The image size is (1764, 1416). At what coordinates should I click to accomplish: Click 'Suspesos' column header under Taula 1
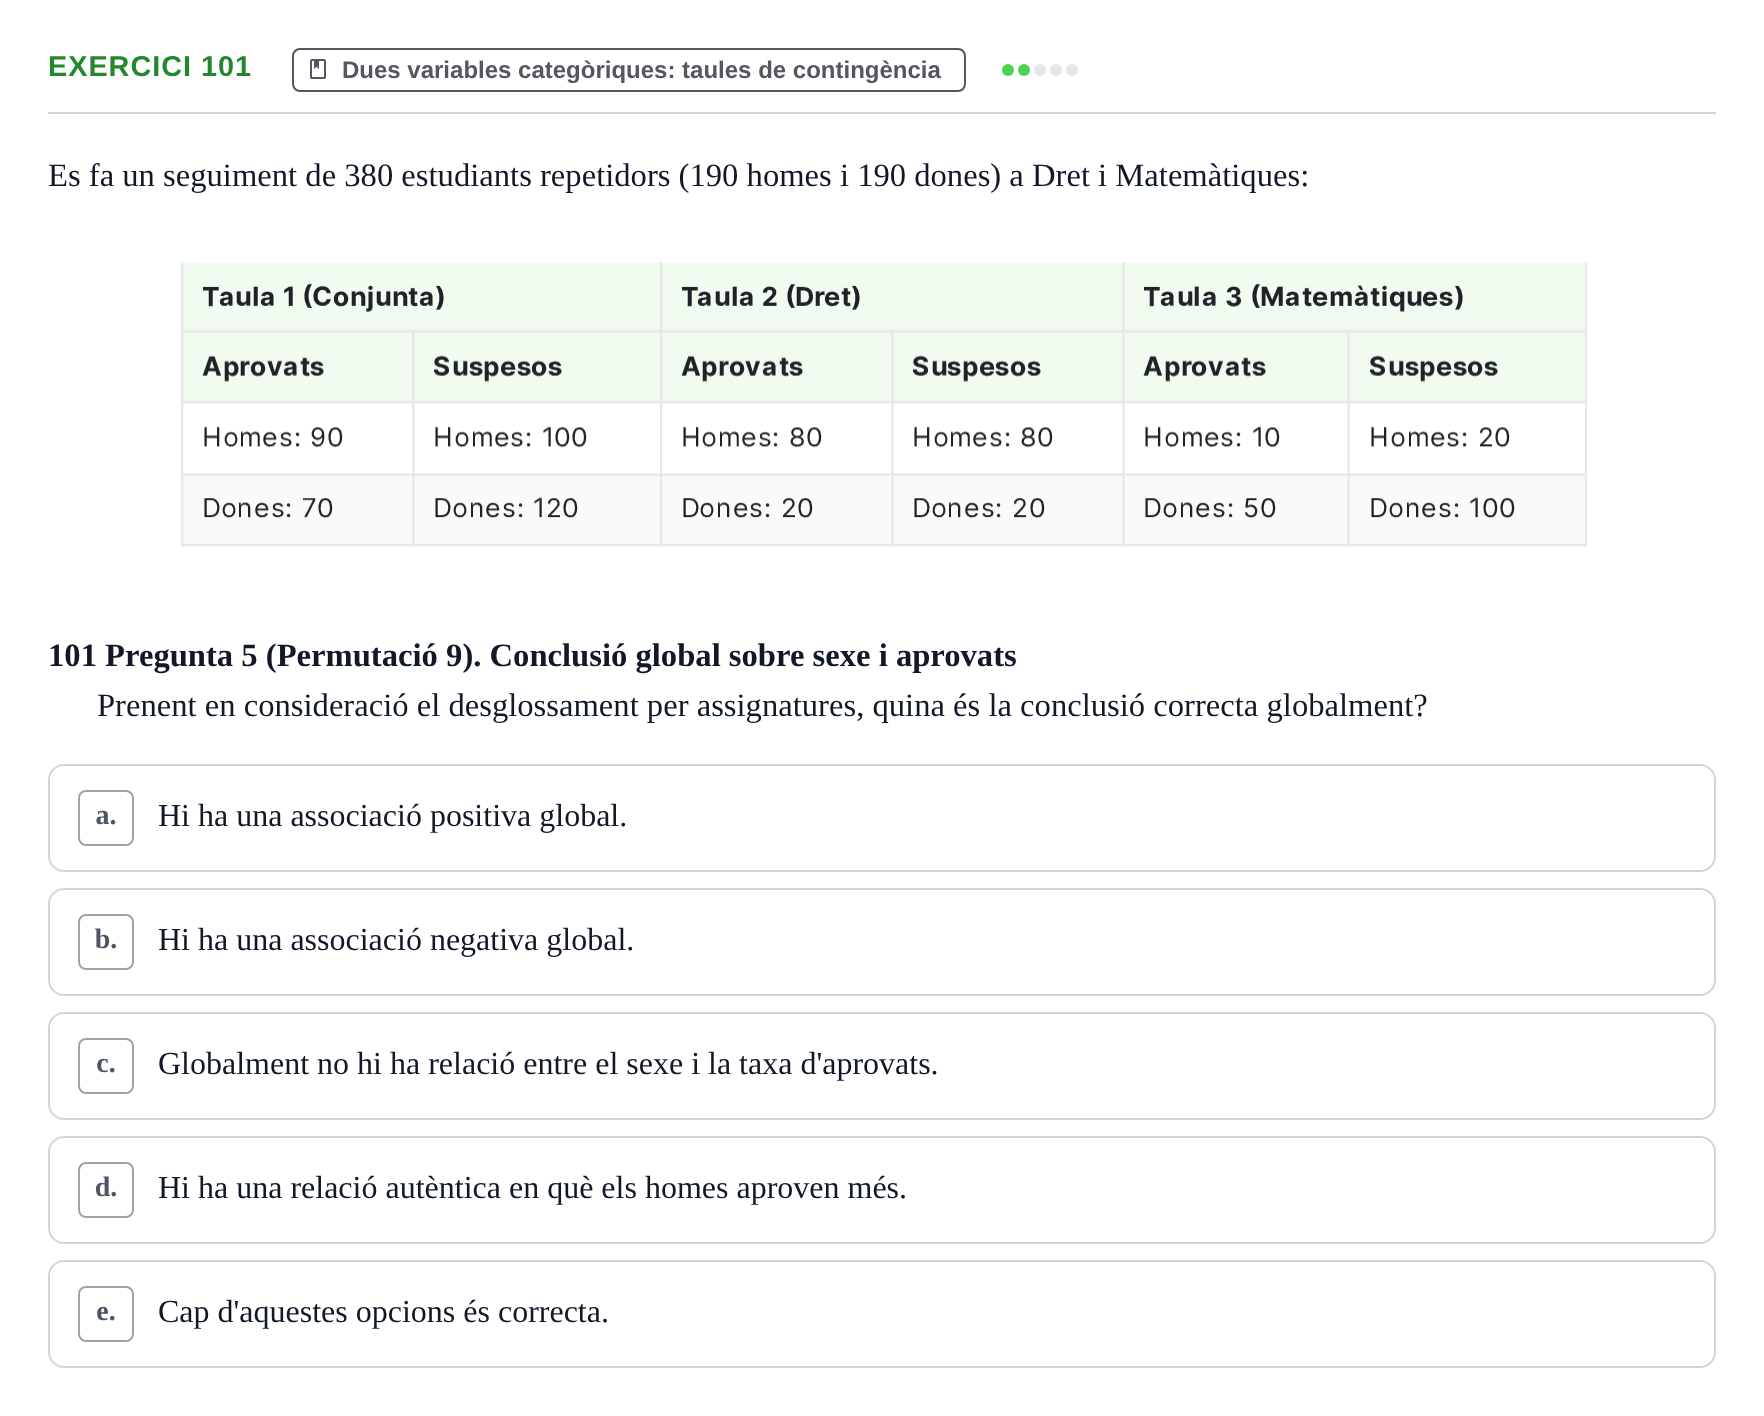(537, 367)
